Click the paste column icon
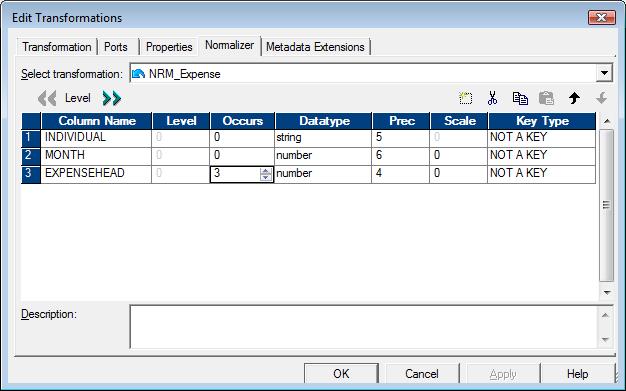This screenshot has width=626, height=391. click(547, 98)
